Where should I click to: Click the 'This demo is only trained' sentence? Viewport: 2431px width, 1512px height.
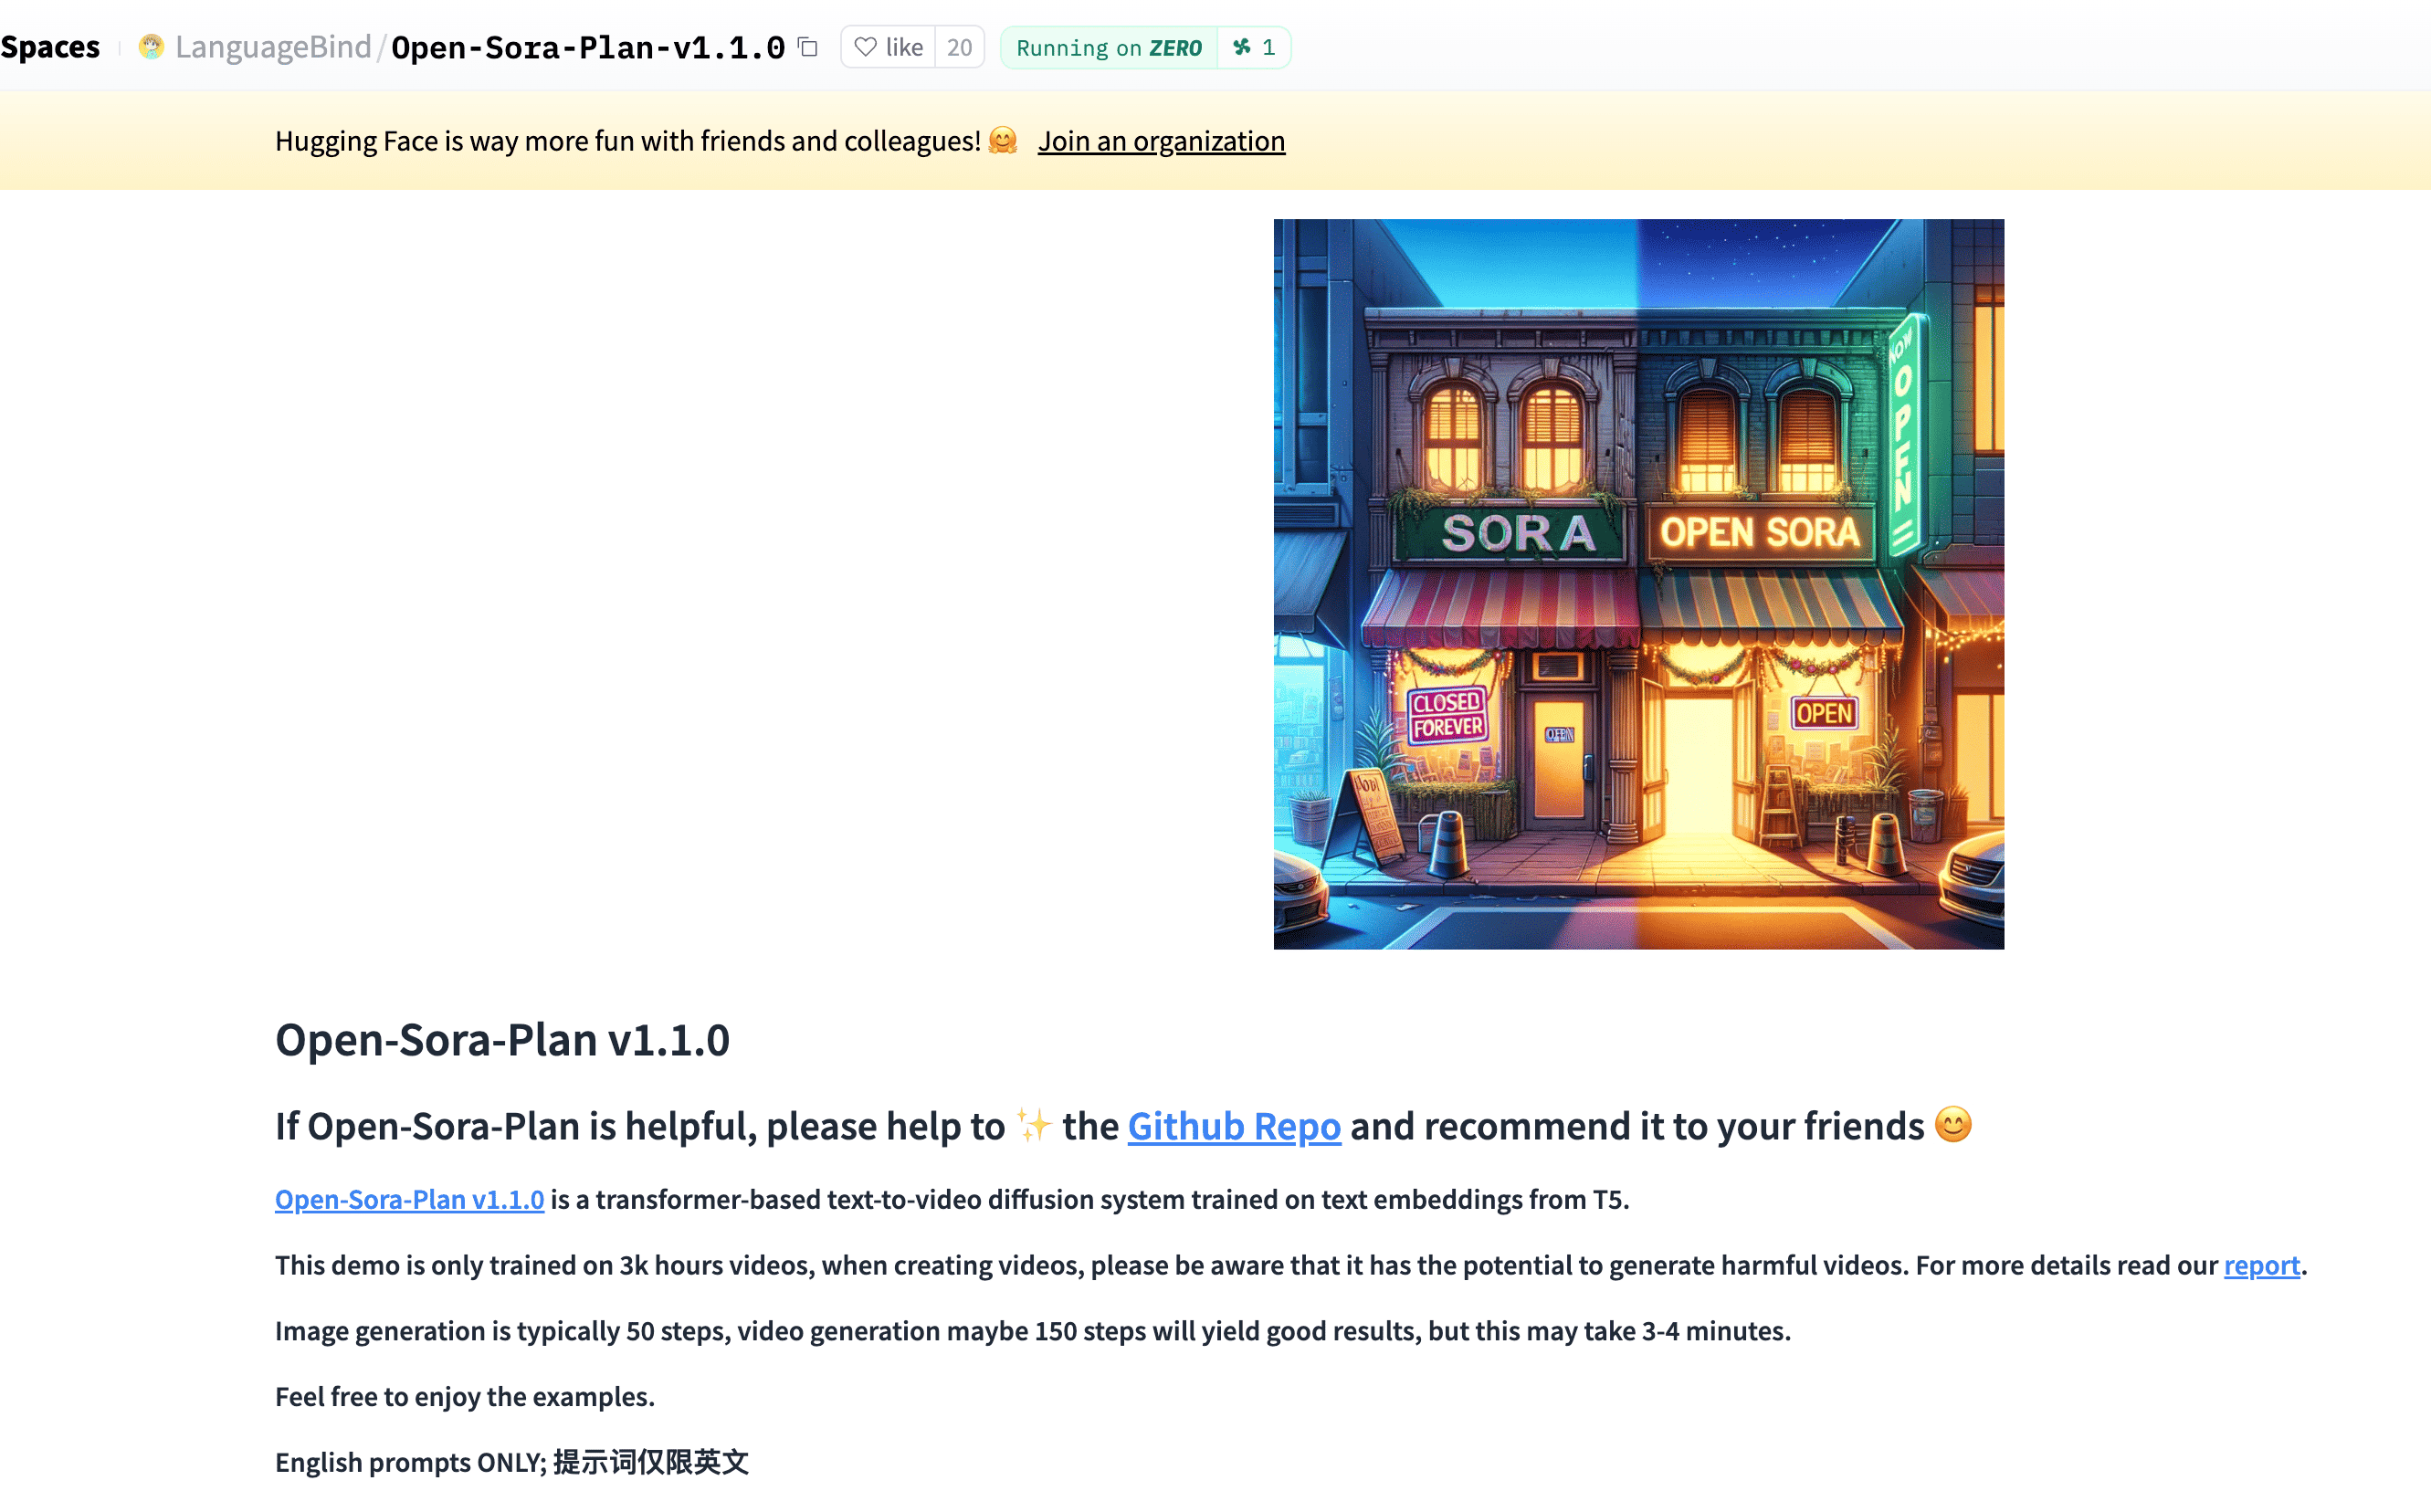click(x=1291, y=1265)
